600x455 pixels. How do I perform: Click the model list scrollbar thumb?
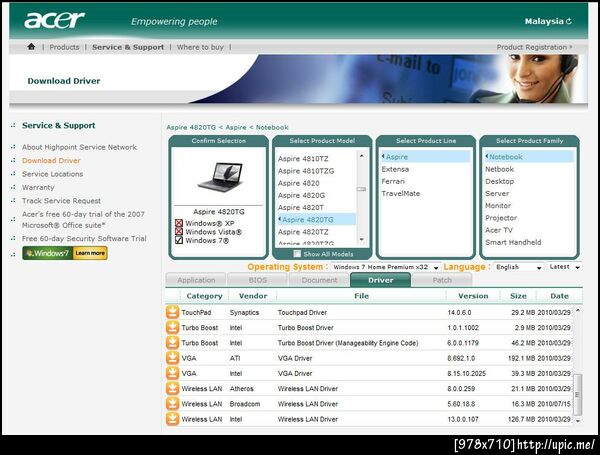(x=361, y=189)
